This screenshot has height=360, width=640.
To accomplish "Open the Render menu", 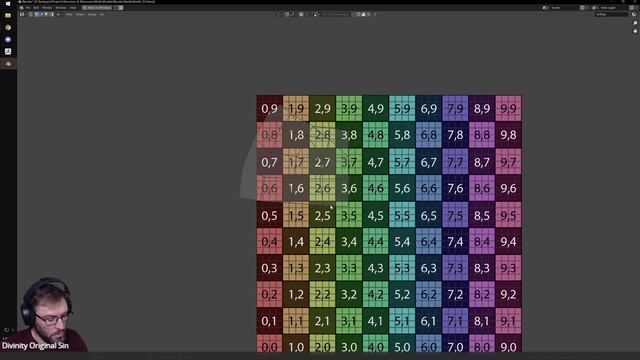I will point(47,8).
